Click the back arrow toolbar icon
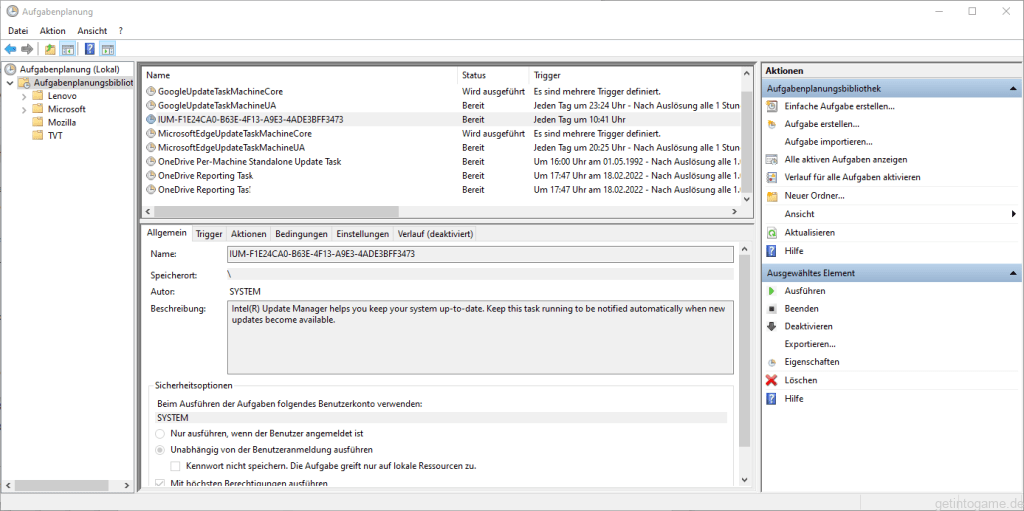Image resolution: width=1024 pixels, height=511 pixels. pos(10,49)
